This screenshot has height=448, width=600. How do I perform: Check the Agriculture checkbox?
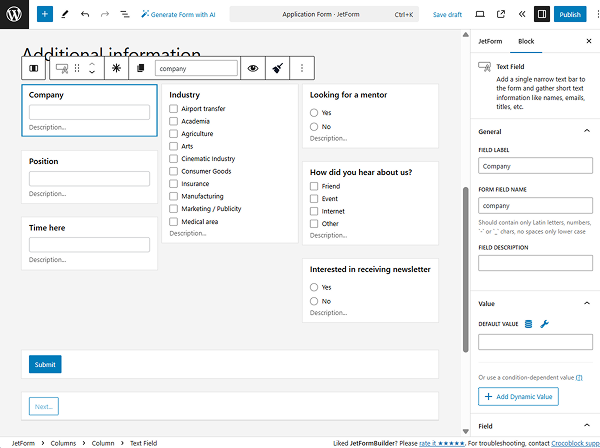[173, 134]
